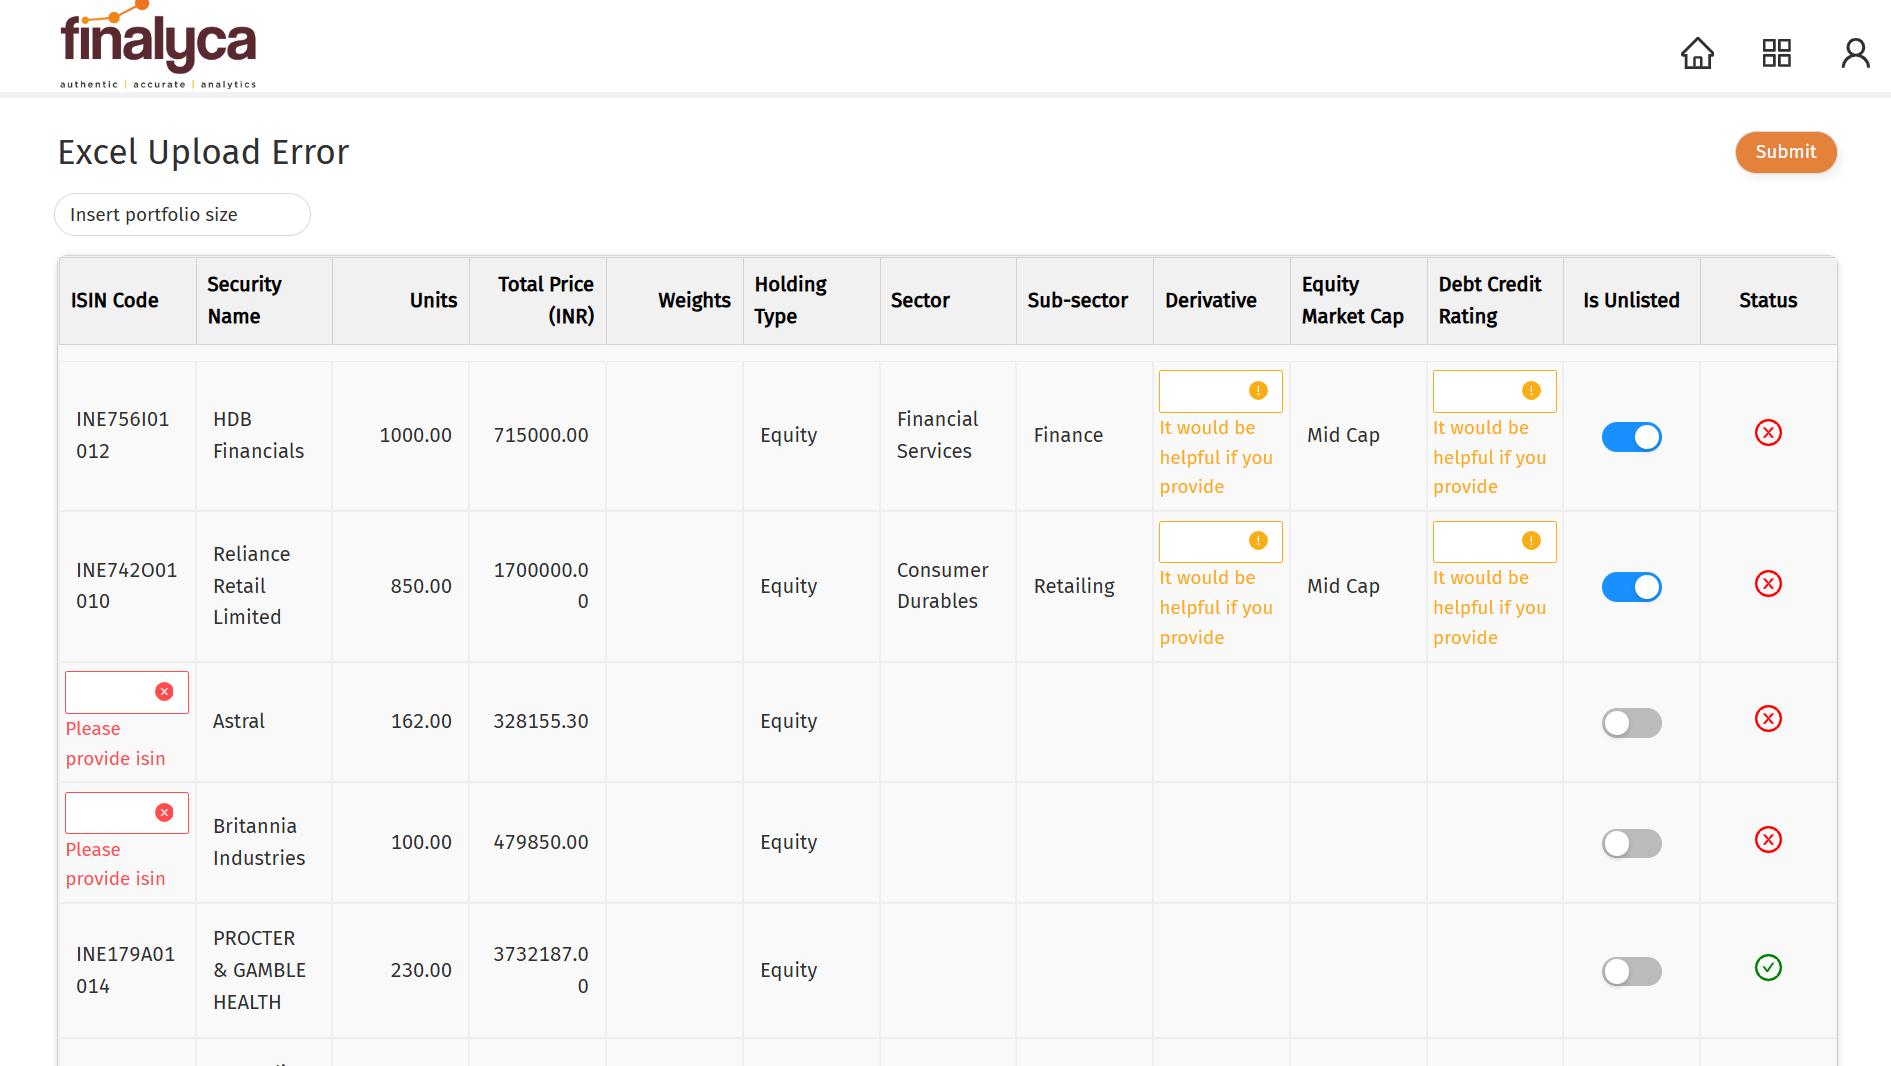Open the home page icon

point(1697,53)
